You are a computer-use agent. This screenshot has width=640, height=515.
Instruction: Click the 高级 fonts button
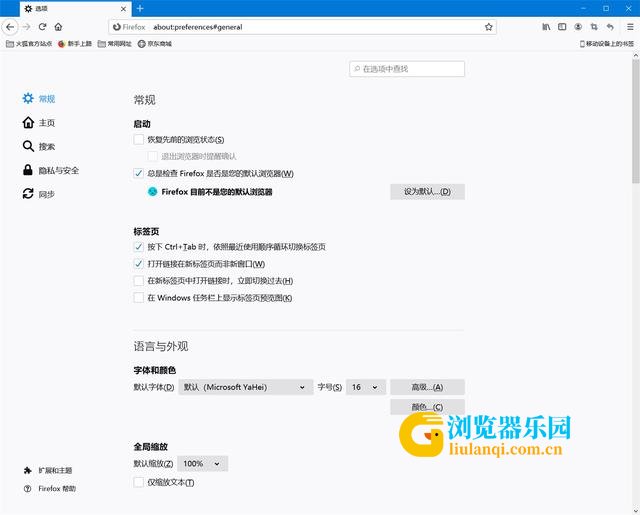pos(427,387)
